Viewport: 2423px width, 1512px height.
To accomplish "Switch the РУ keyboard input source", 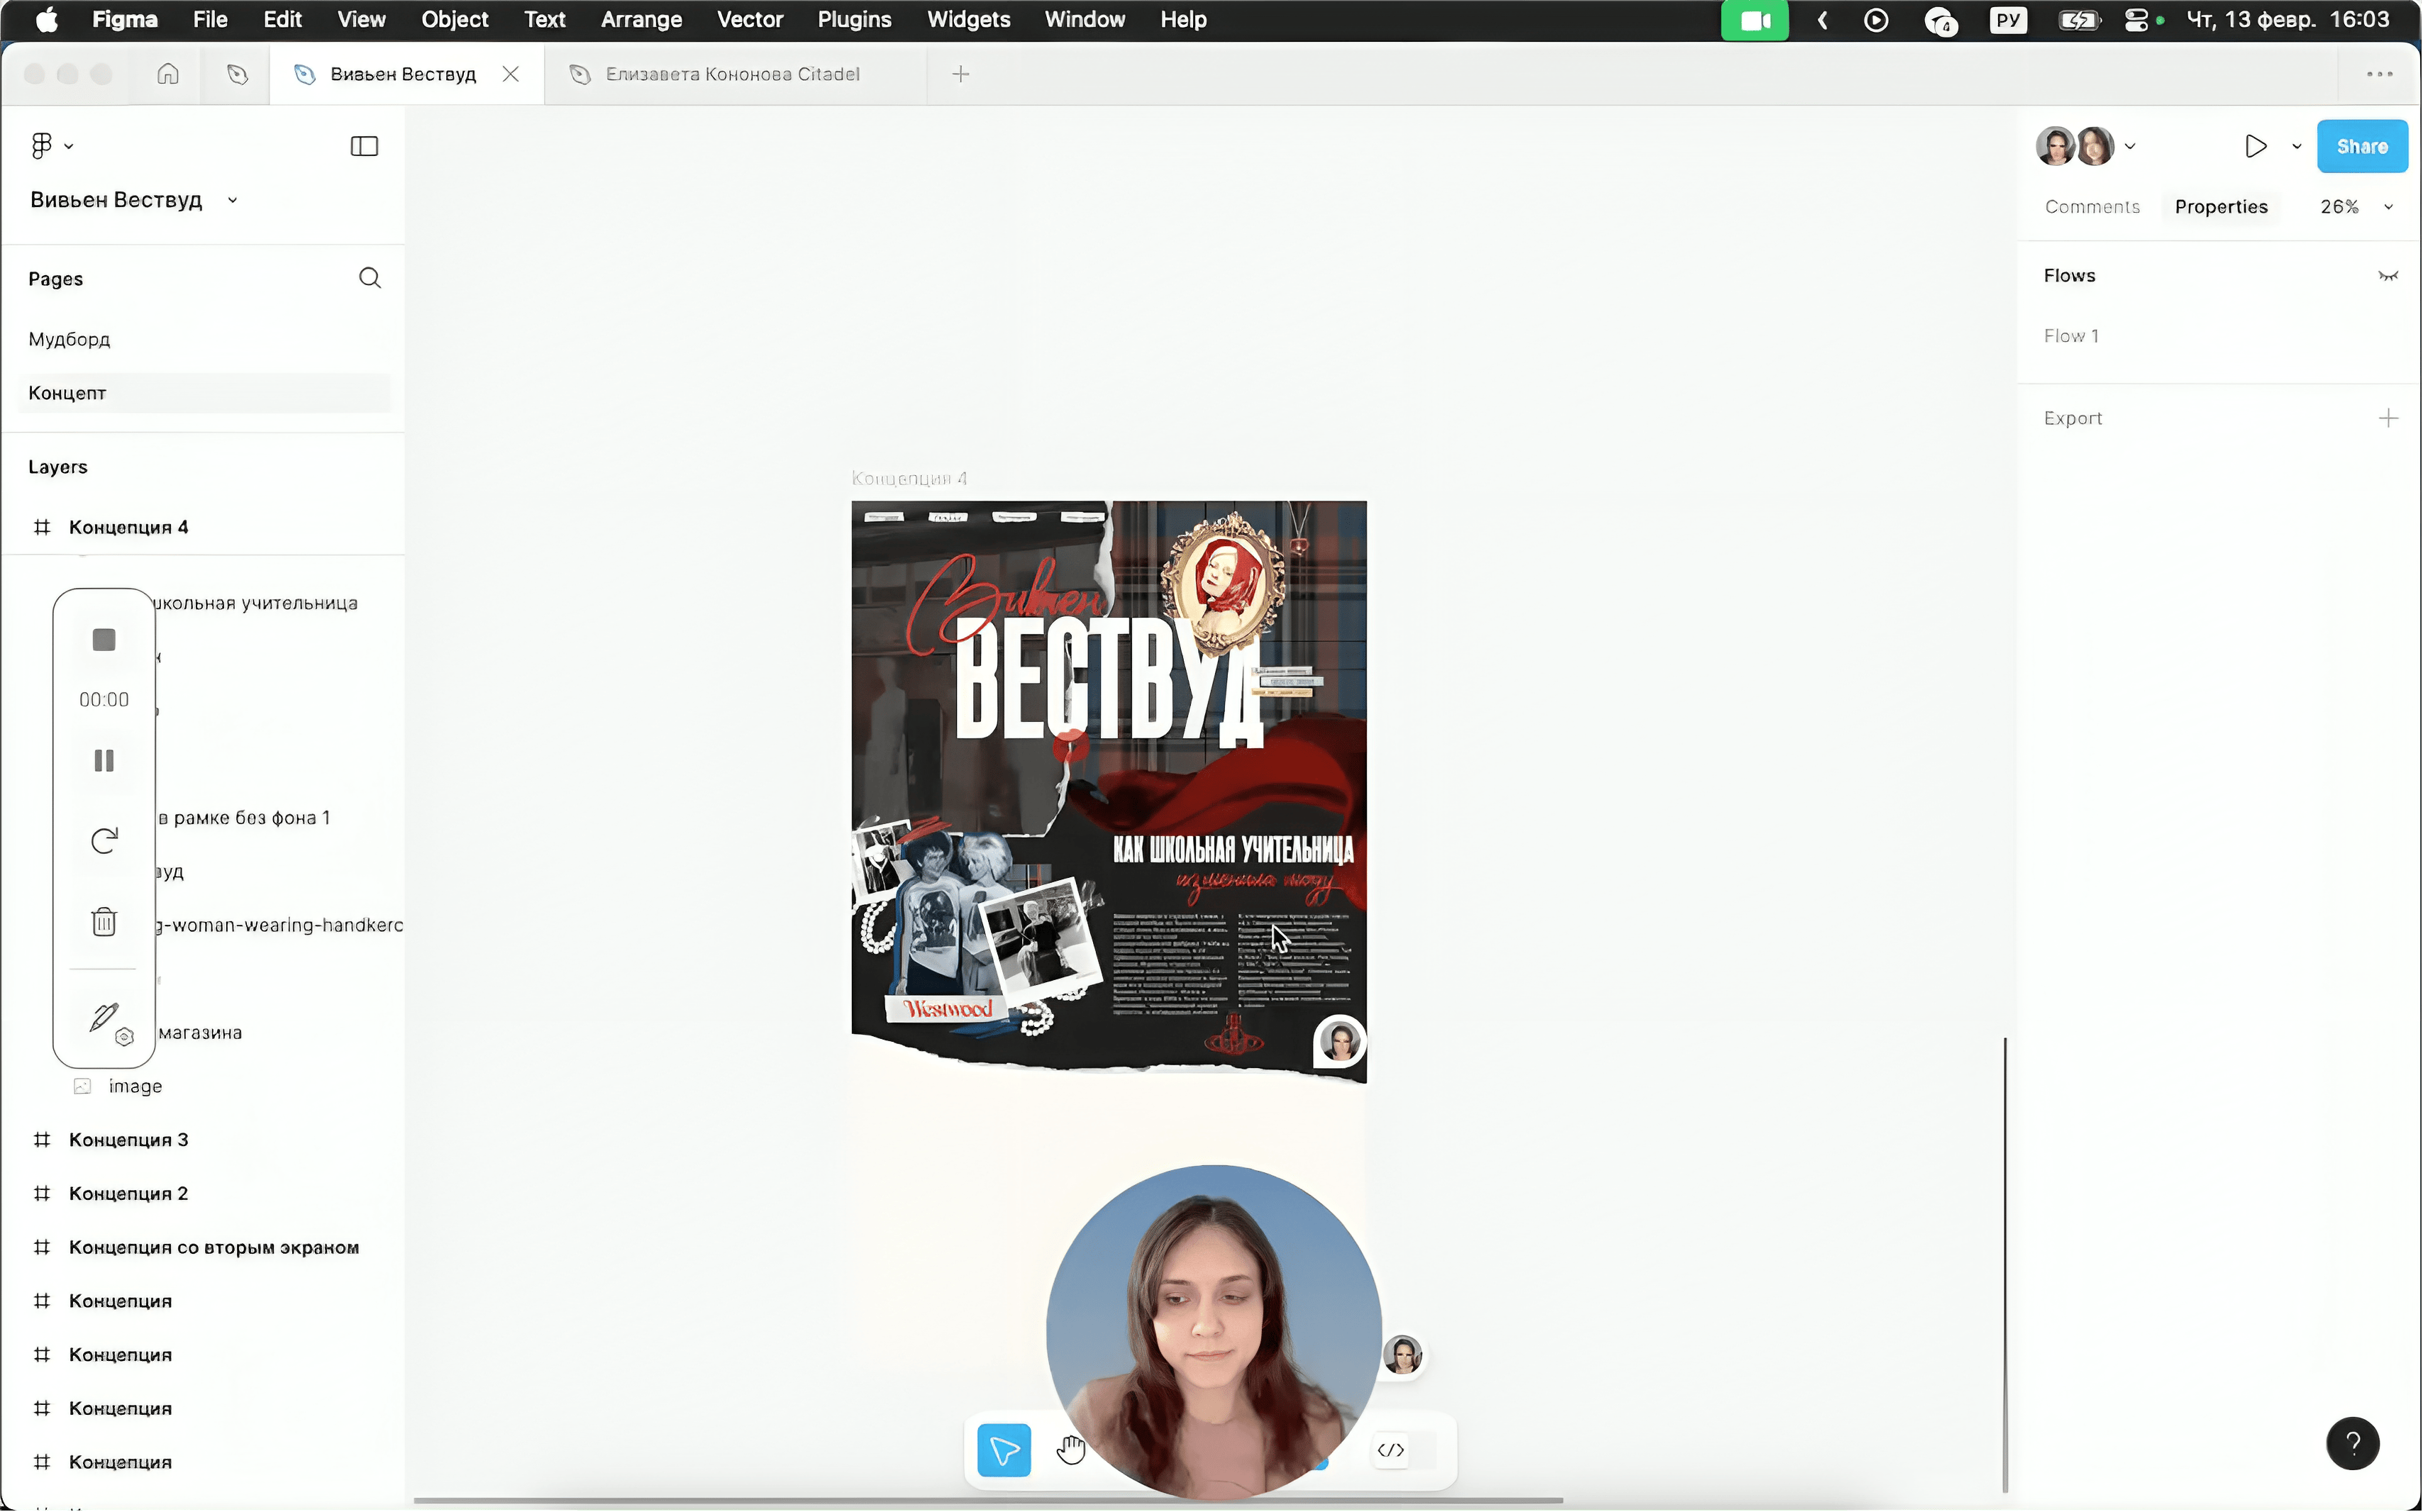I will (x=2008, y=20).
